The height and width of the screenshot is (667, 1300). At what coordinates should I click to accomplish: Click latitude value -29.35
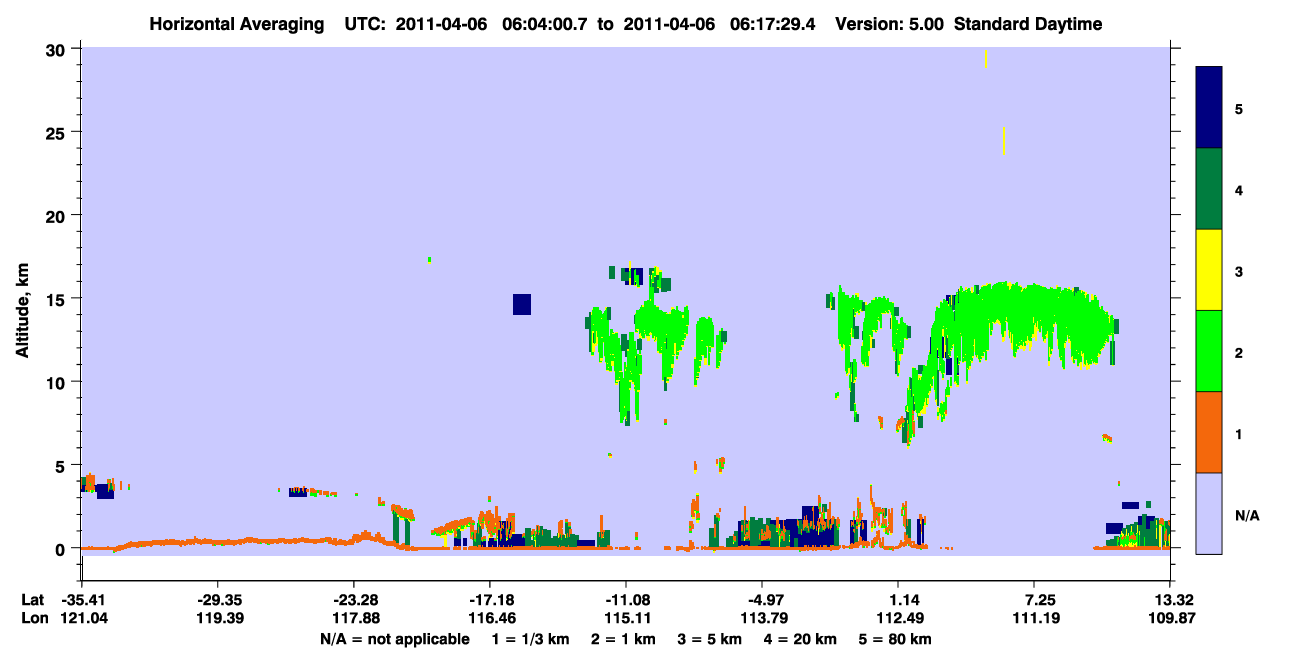tap(218, 600)
